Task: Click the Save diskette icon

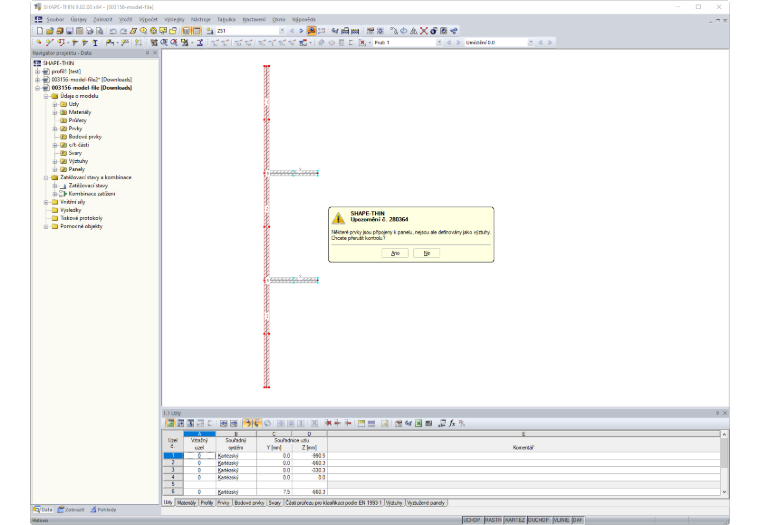Action: (x=69, y=31)
